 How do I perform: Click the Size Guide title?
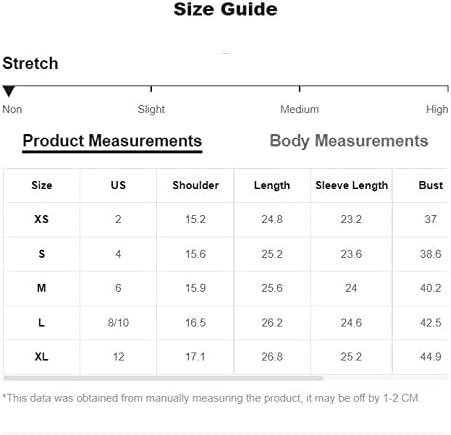coord(225,9)
